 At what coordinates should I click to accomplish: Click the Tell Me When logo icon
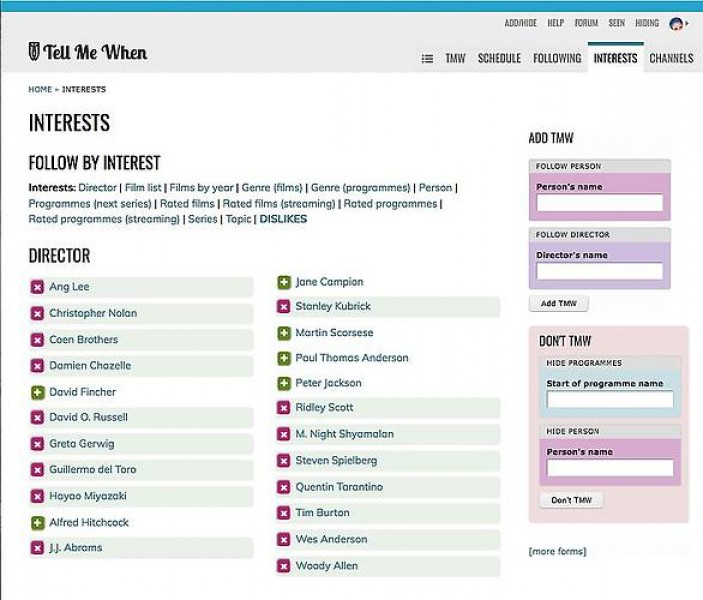coord(35,51)
